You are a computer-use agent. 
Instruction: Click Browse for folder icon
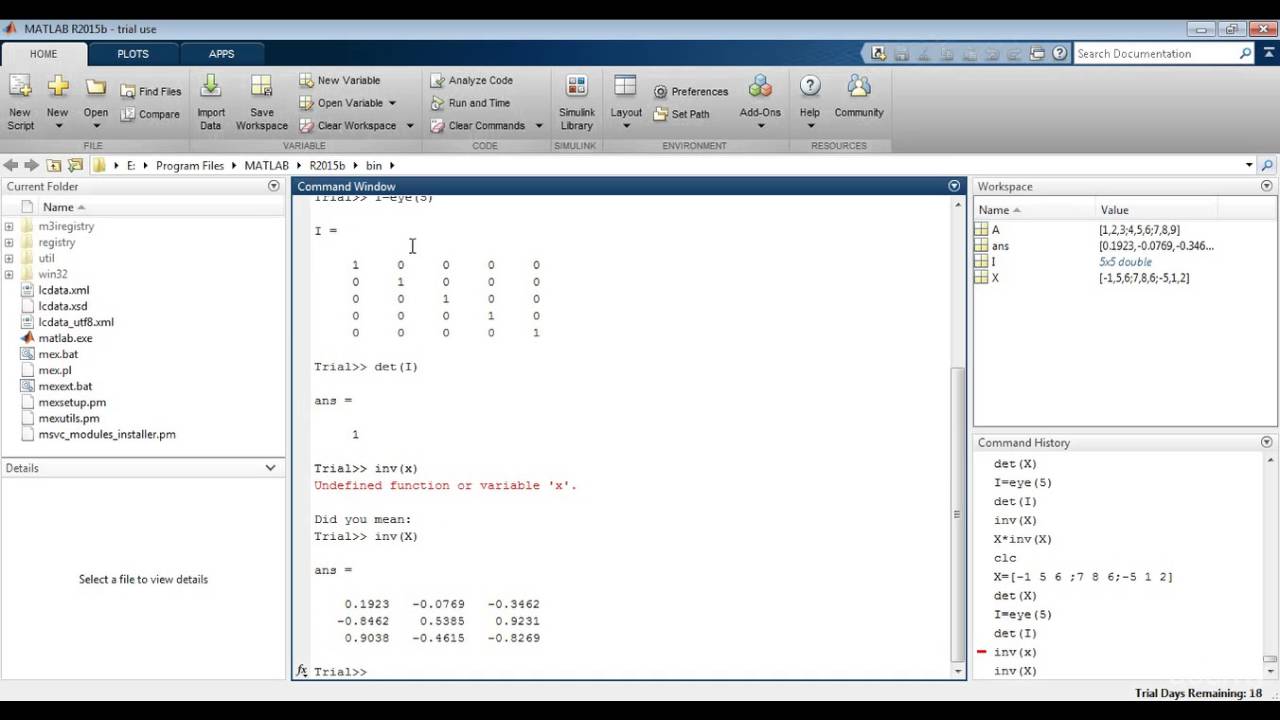(x=75, y=165)
